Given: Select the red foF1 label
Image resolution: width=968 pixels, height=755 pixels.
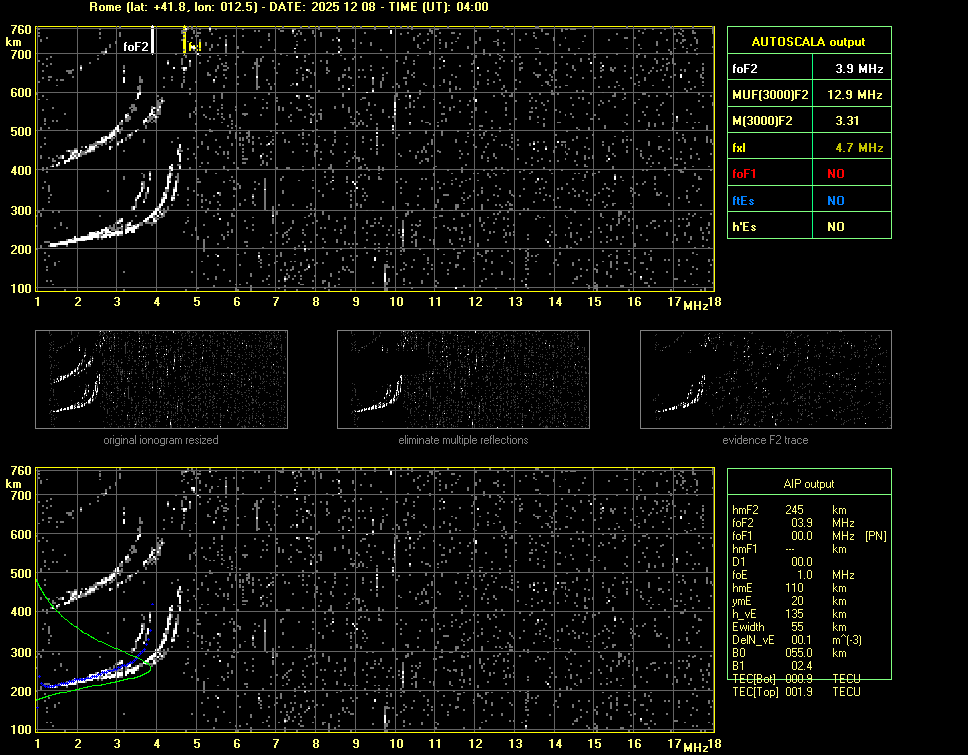Looking at the screenshot, I should (x=747, y=174).
